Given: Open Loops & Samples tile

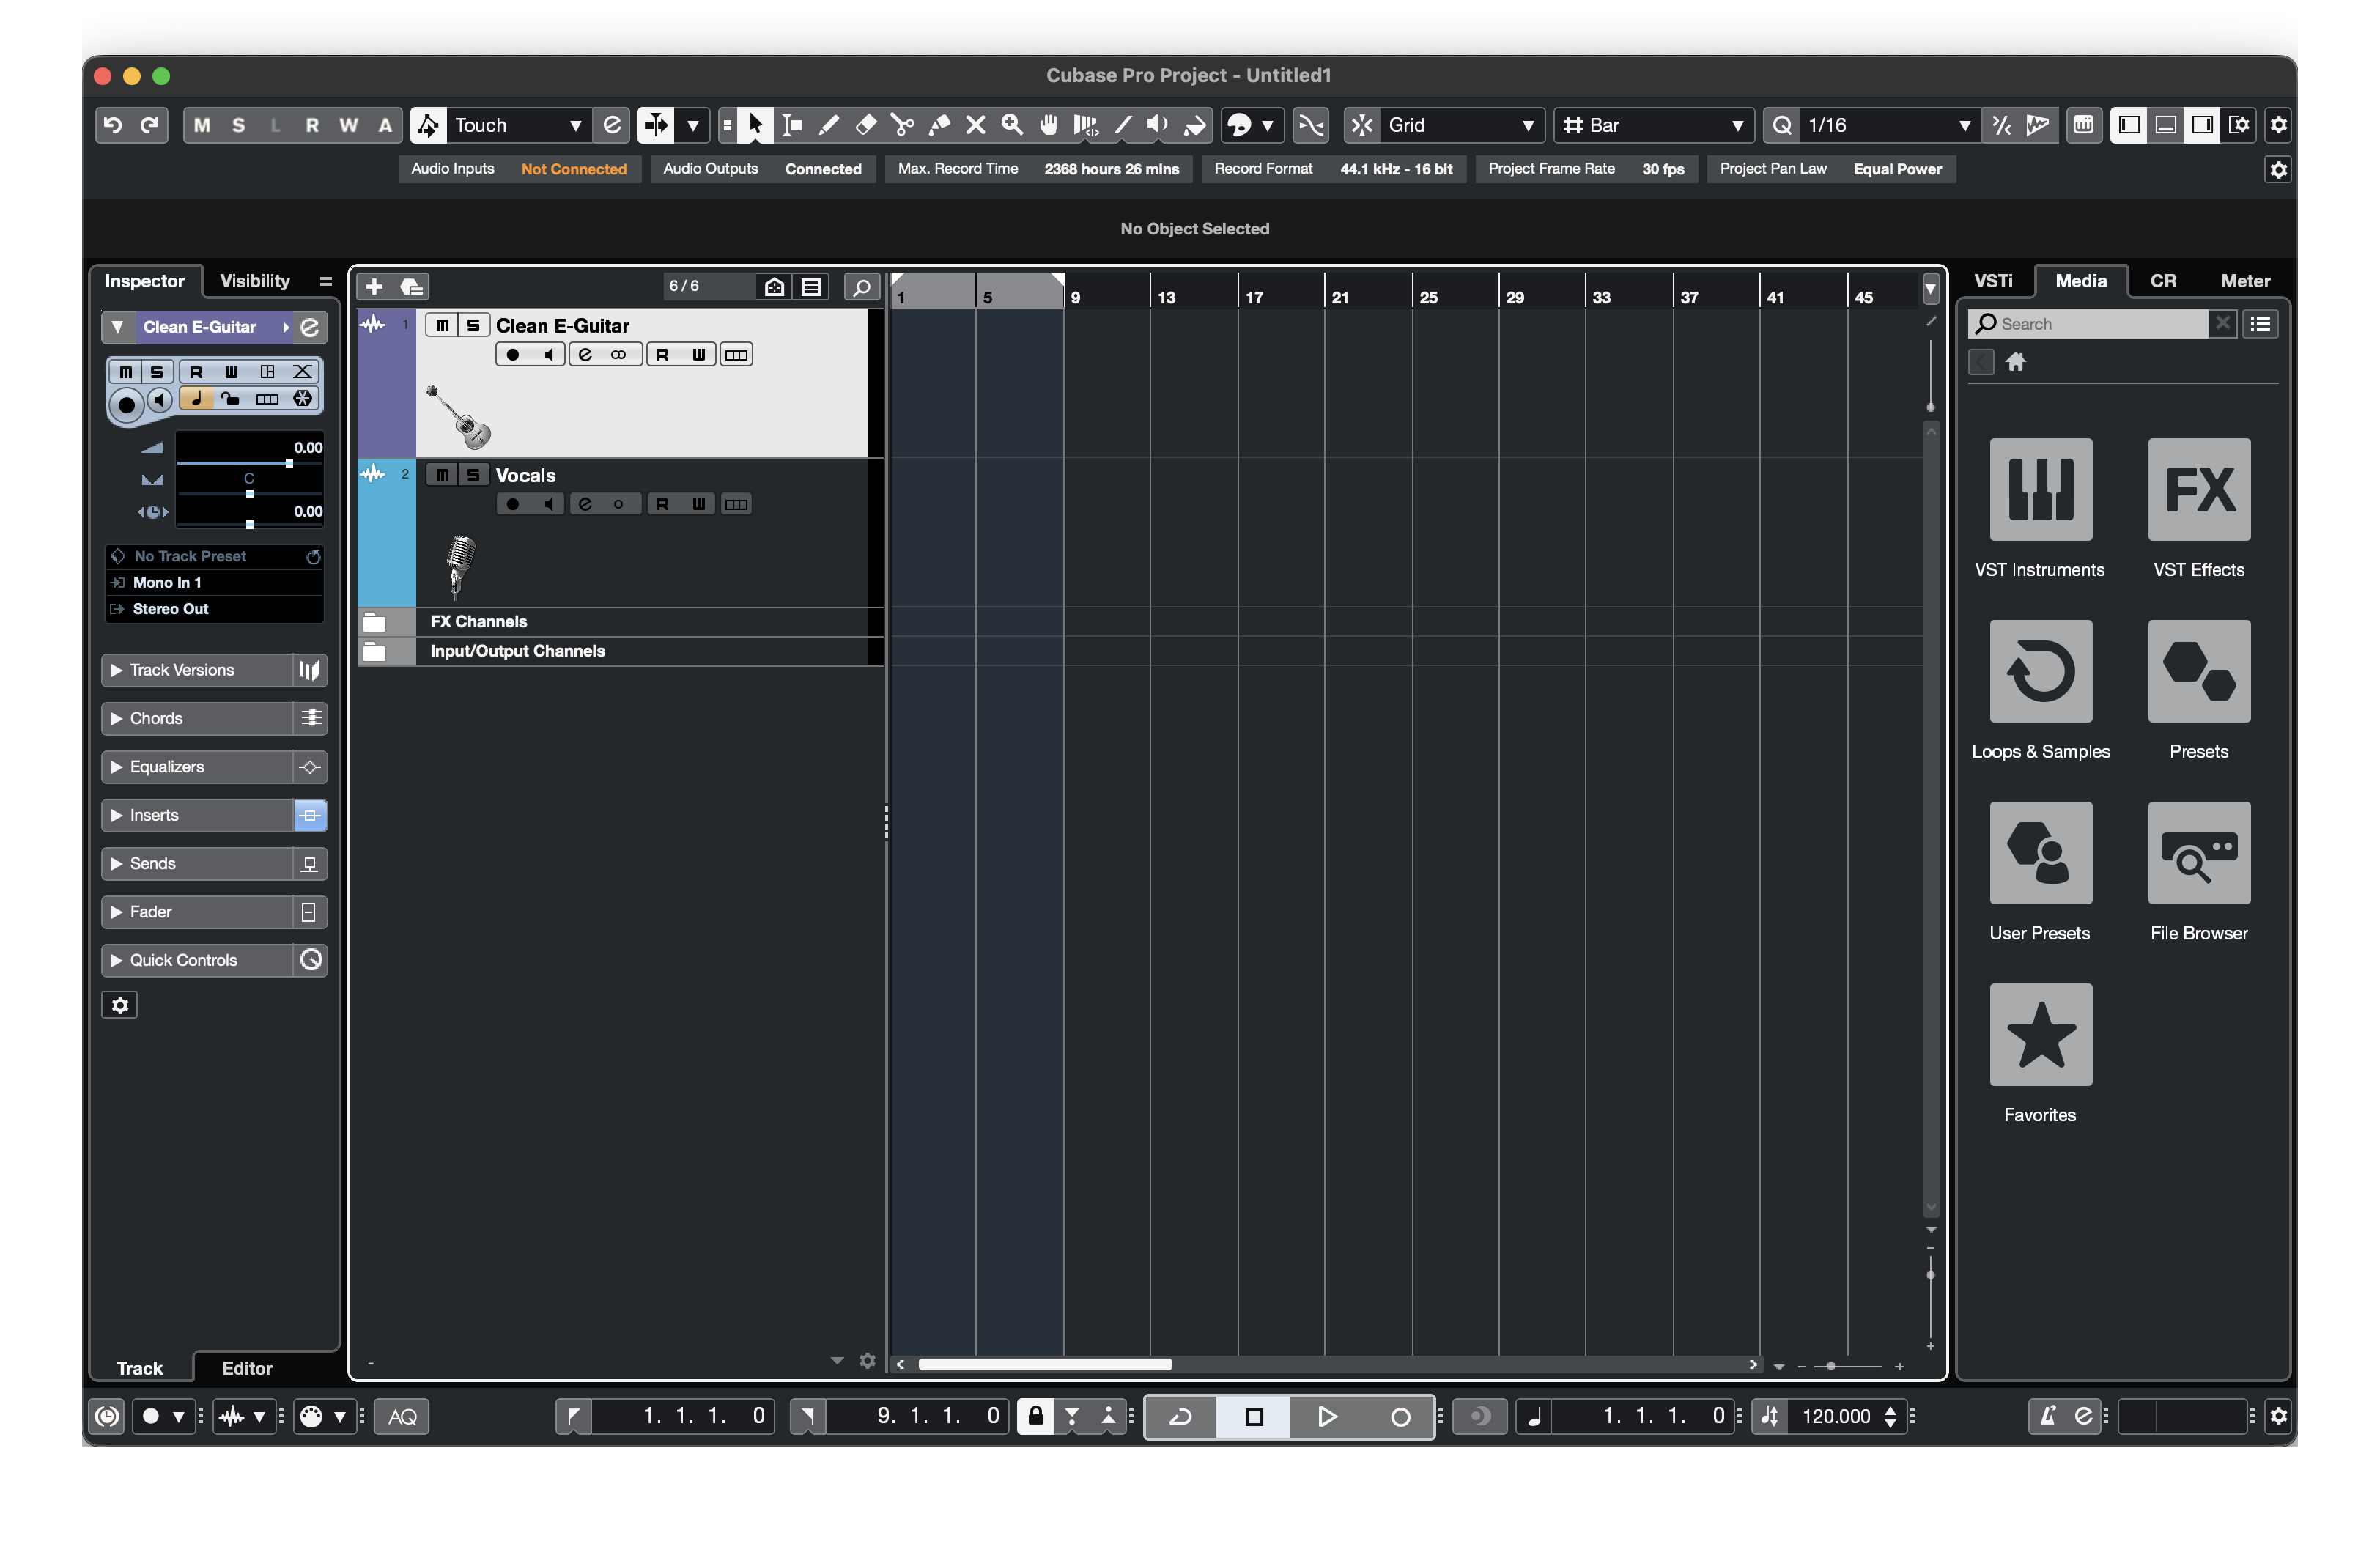Looking at the screenshot, I should (2040, 671).
